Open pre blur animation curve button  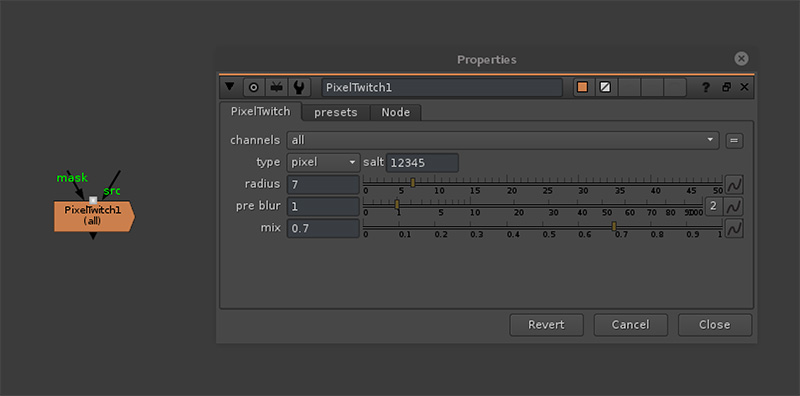coord(734,206)
